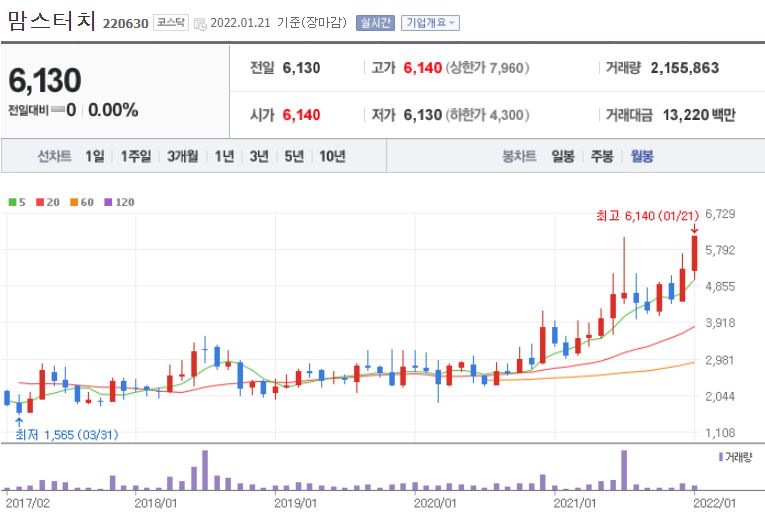Click the 0.00% change rate
Viewport: 765px width, 527px height.
click(x=113, y=110)
